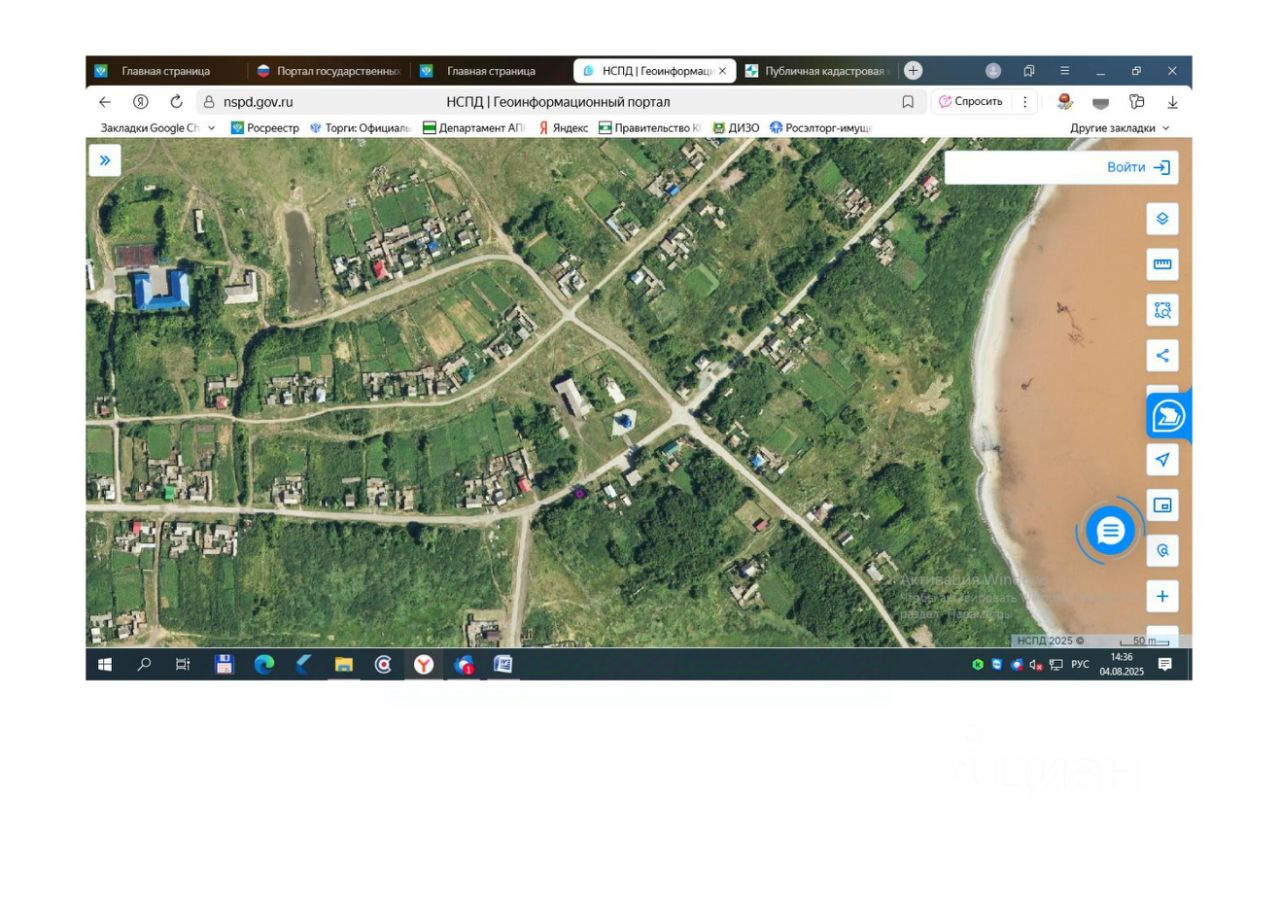The width and height of the screenshot is (1280, 904).
Task: Open the round chat assistant button
Action: (1110, 531)
